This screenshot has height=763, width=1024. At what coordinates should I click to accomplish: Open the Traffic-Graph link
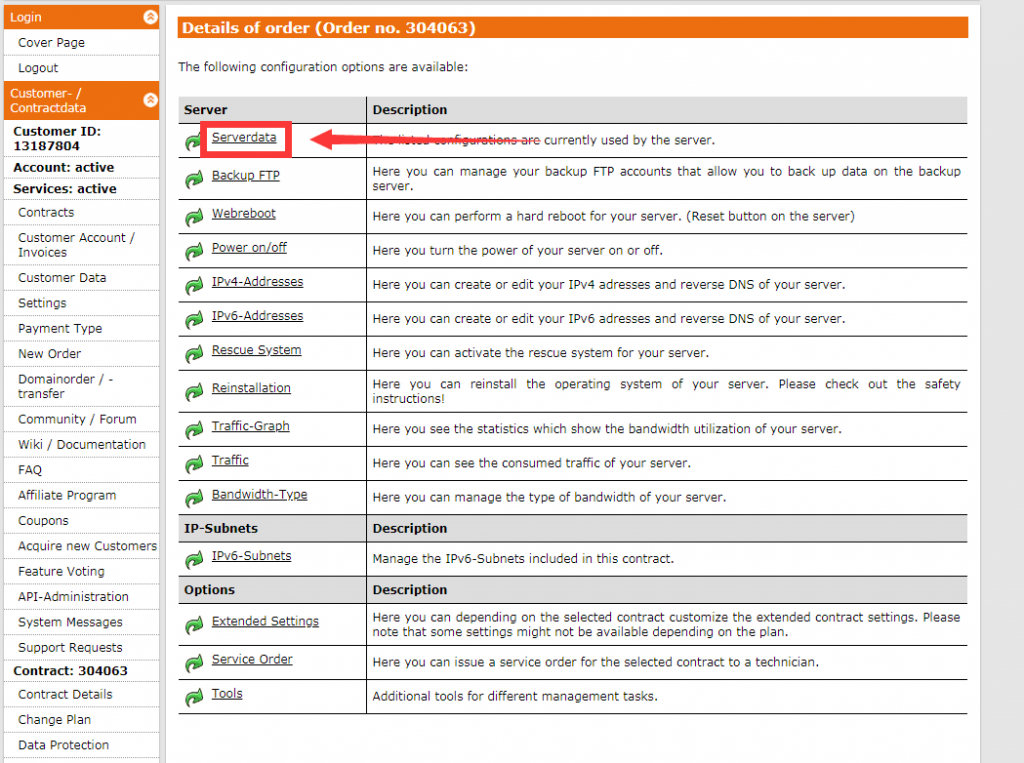click(x=250, y=426)
